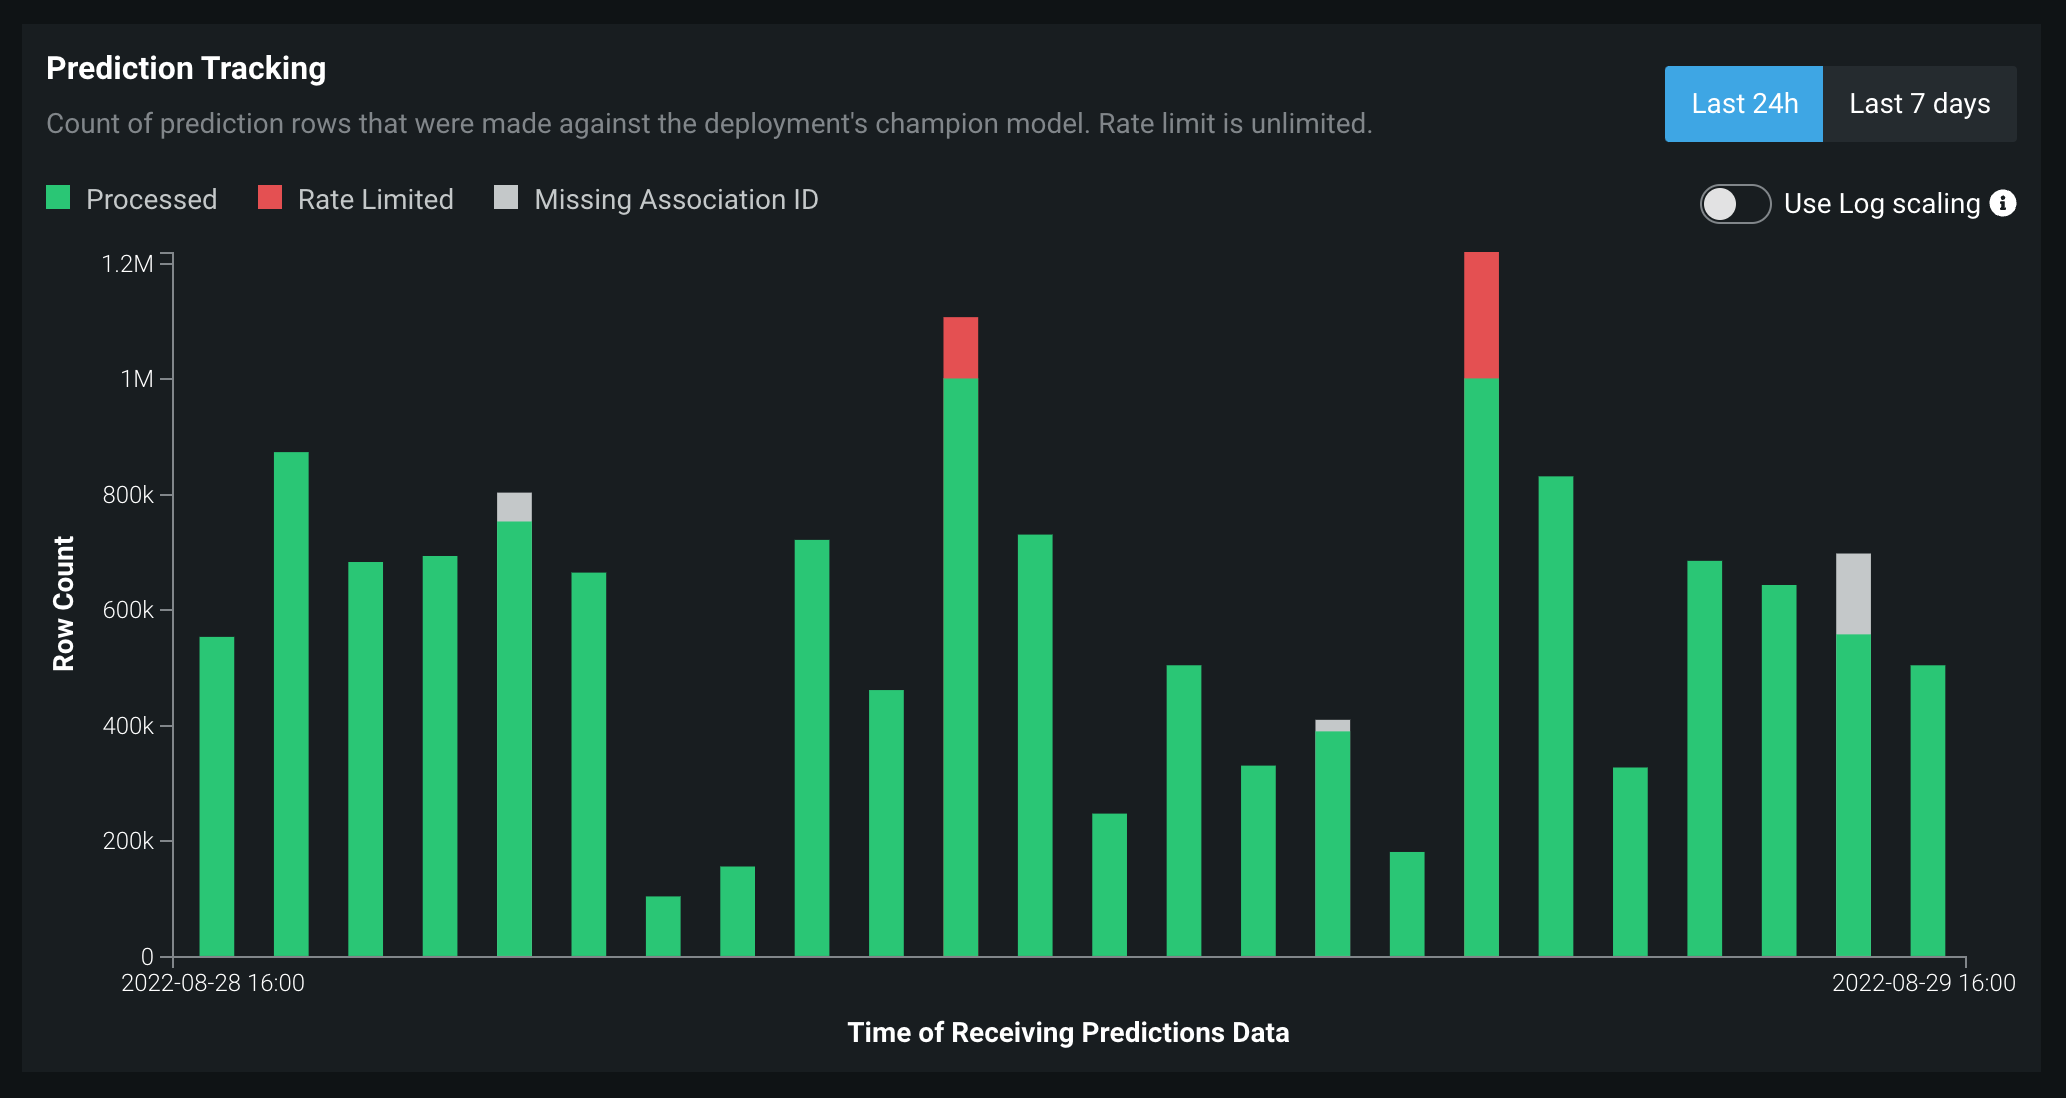Click the gray Missing Association ID swatch
The width and height of the screenshot is (2066, 1098).
click(506, 198)
